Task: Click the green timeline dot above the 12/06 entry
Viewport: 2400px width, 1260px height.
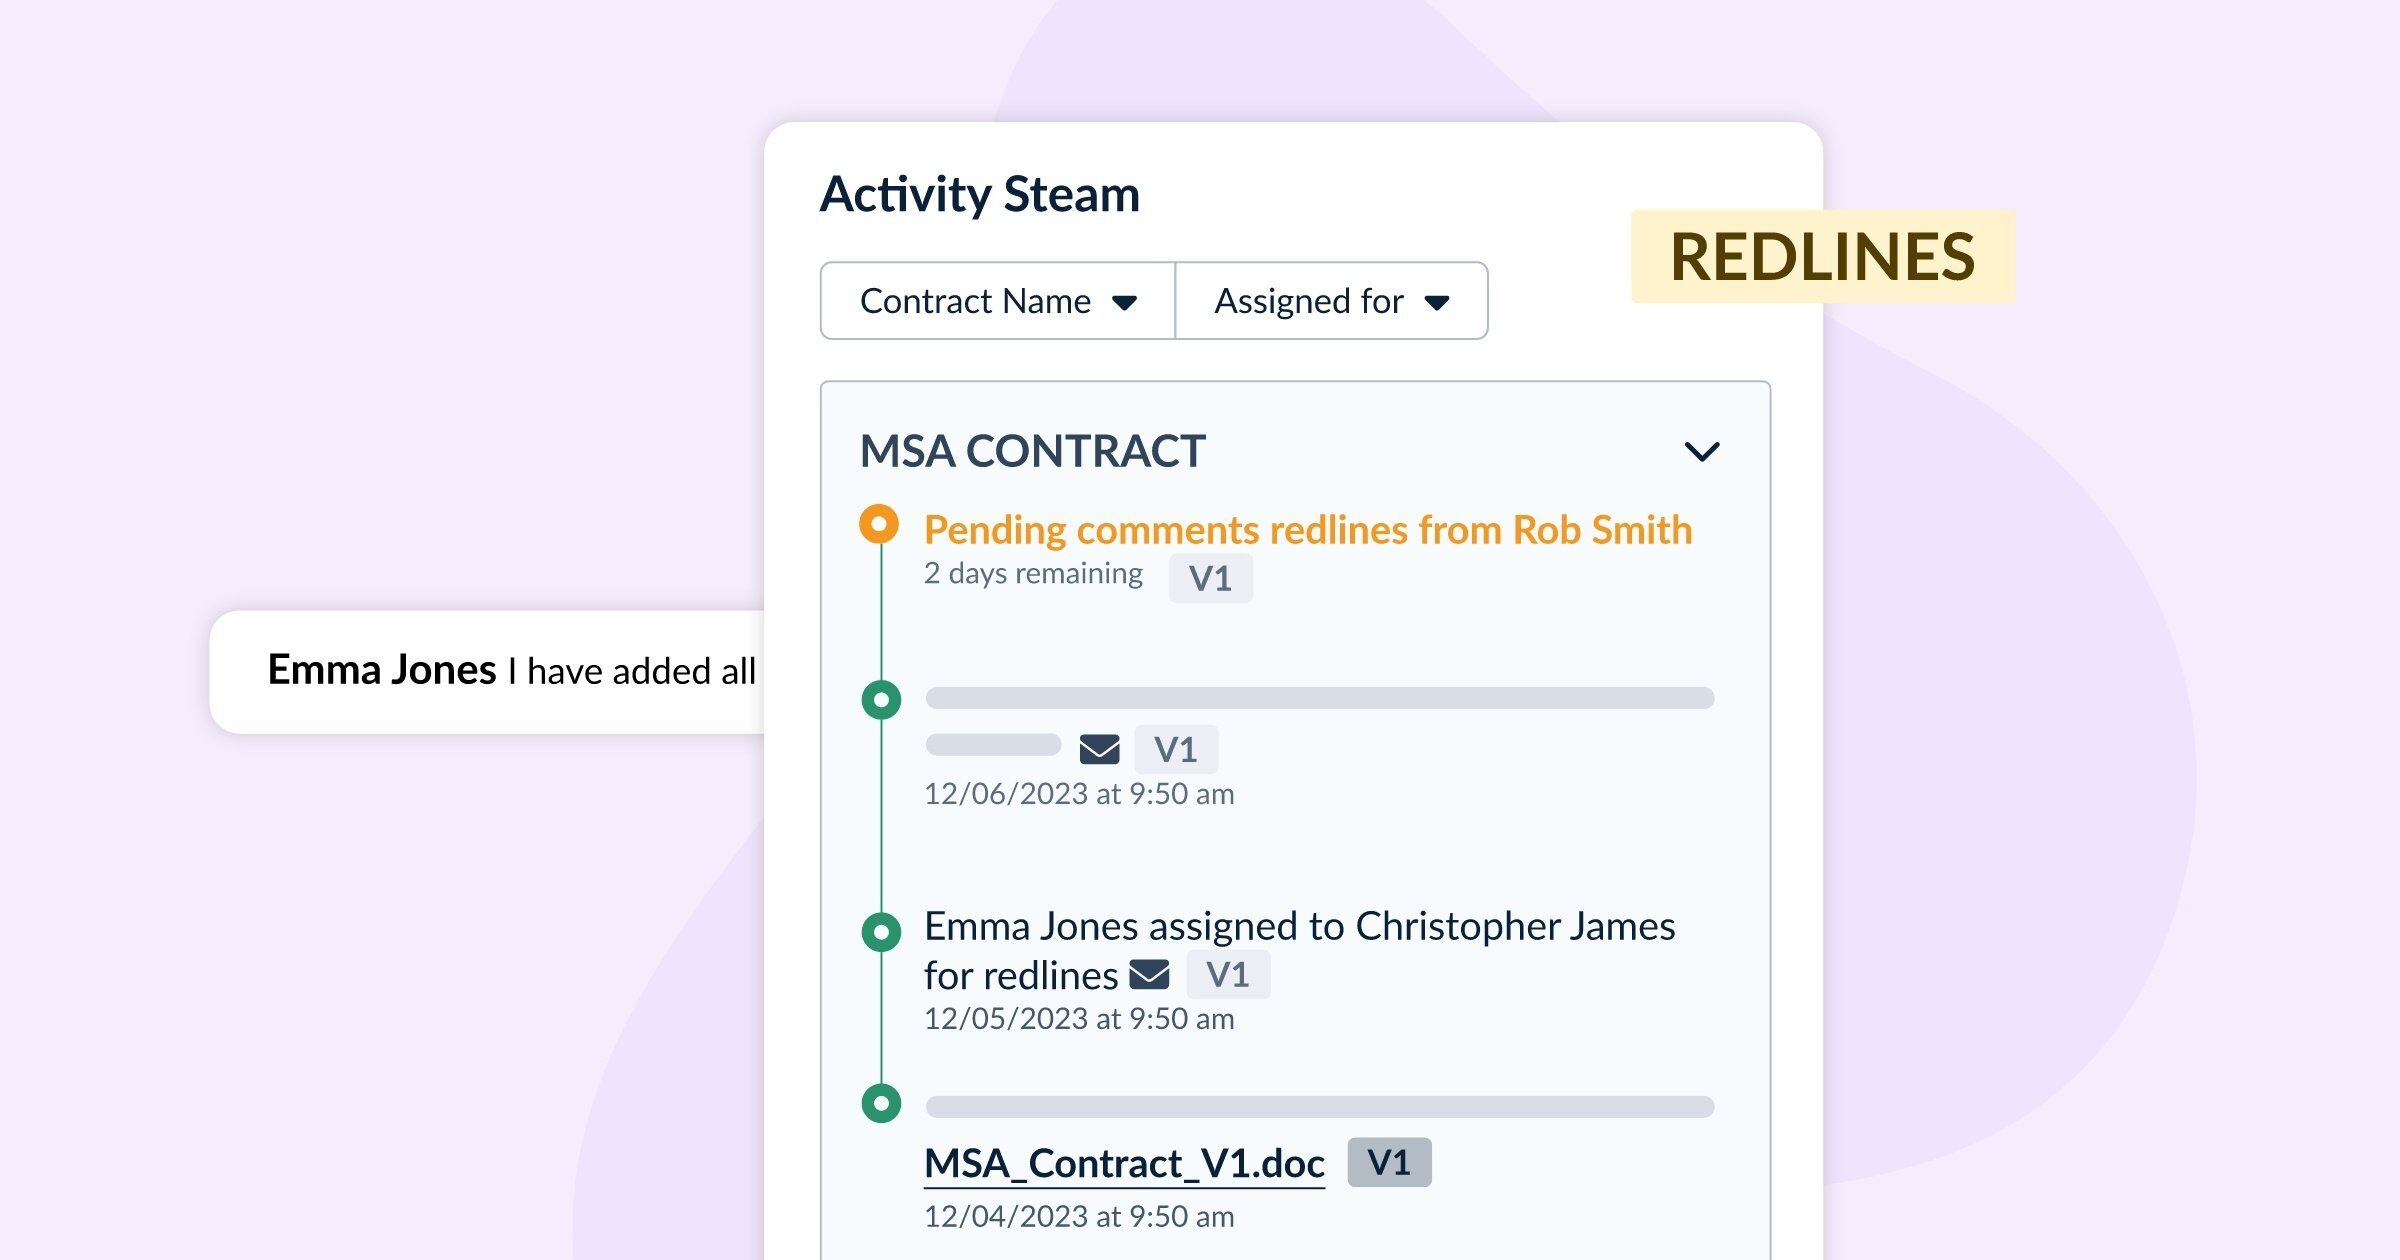Action: click(x=881, y=699)
